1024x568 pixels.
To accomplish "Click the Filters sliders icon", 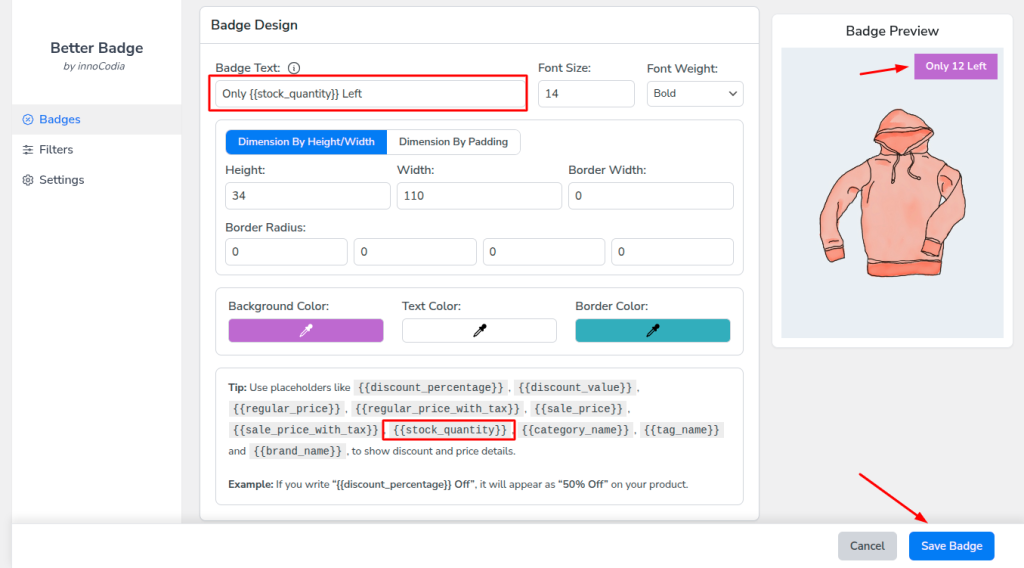I will (x=28, y=150).
